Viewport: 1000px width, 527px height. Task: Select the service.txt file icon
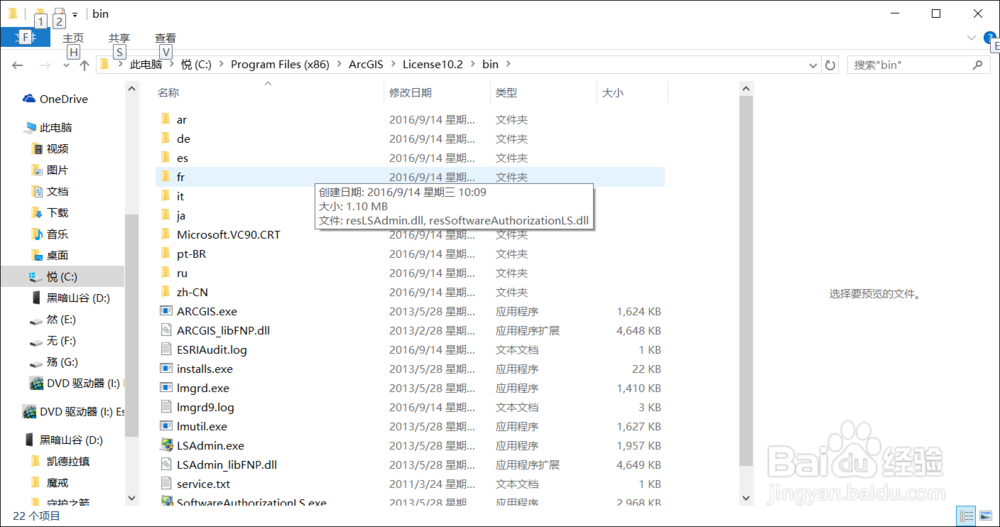coord(166,484)
